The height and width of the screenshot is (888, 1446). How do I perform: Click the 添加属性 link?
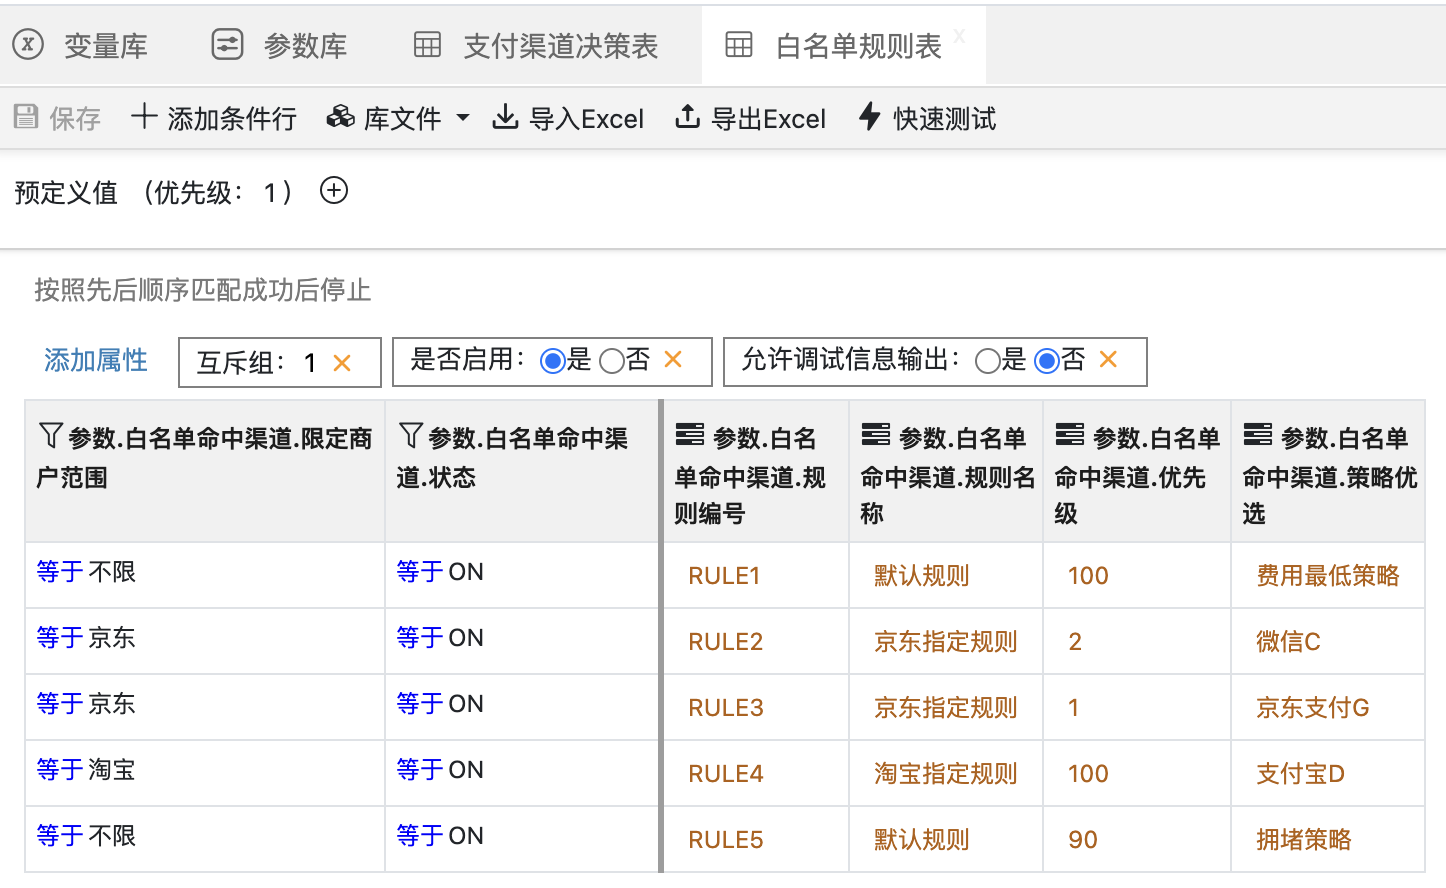[x=96, y=360]
